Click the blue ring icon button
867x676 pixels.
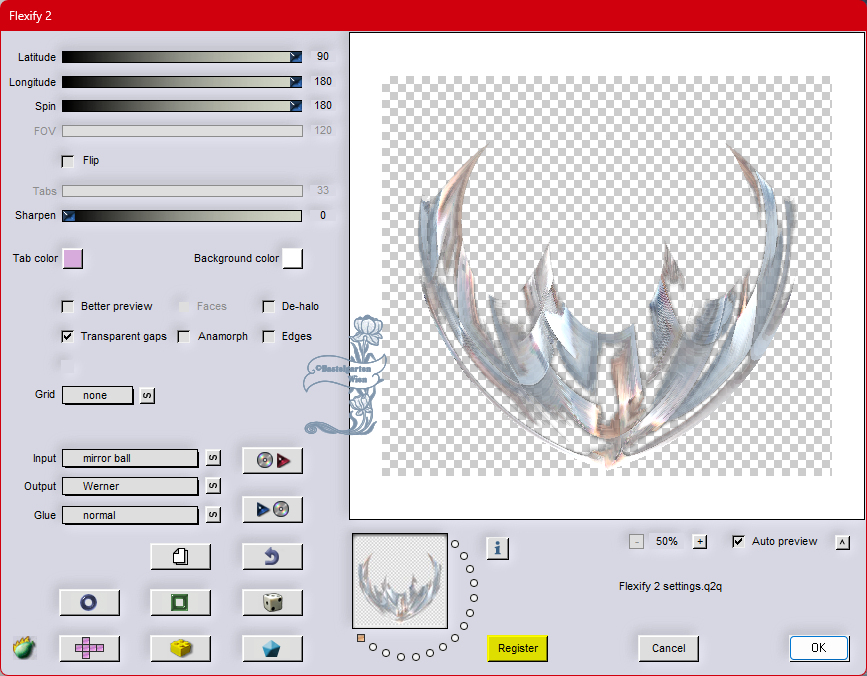pyautogui.click(x=89, y=602)
